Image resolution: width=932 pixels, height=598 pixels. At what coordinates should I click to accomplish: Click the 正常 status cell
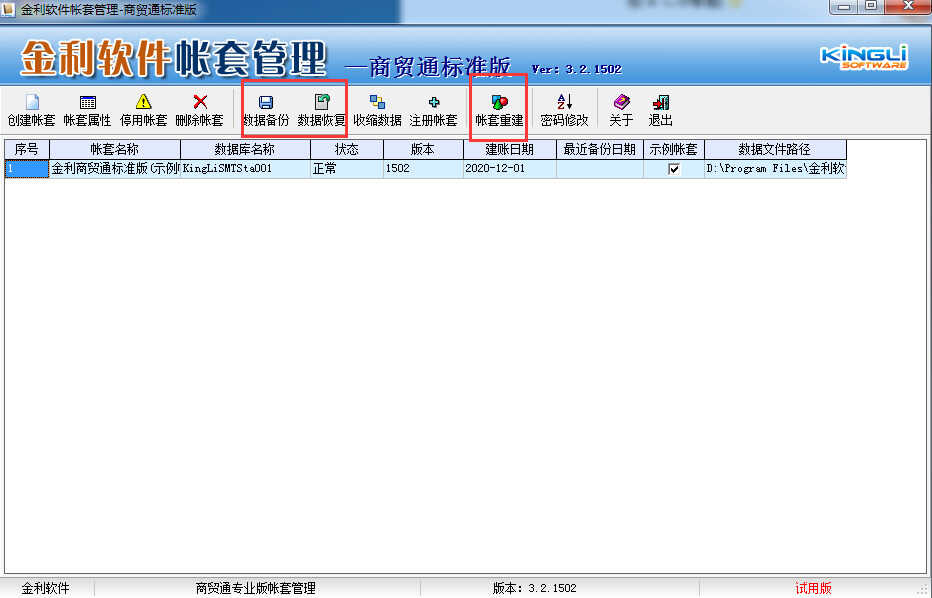pos(347,169)
